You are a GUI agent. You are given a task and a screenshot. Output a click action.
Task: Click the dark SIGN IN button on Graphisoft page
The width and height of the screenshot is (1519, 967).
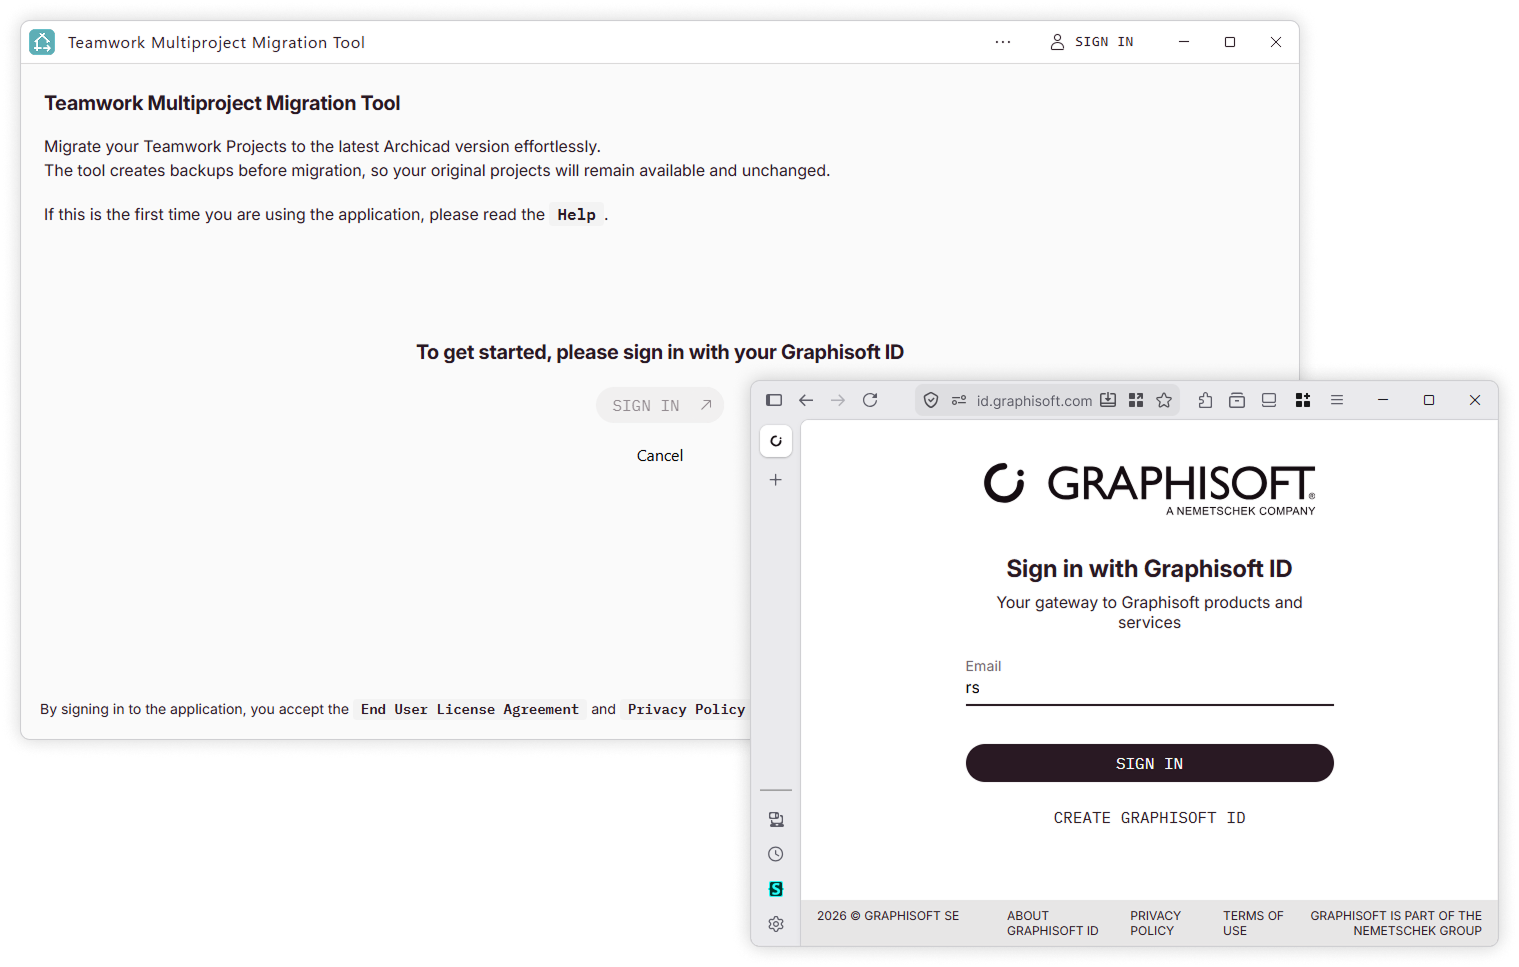(x=1149, y=763)
